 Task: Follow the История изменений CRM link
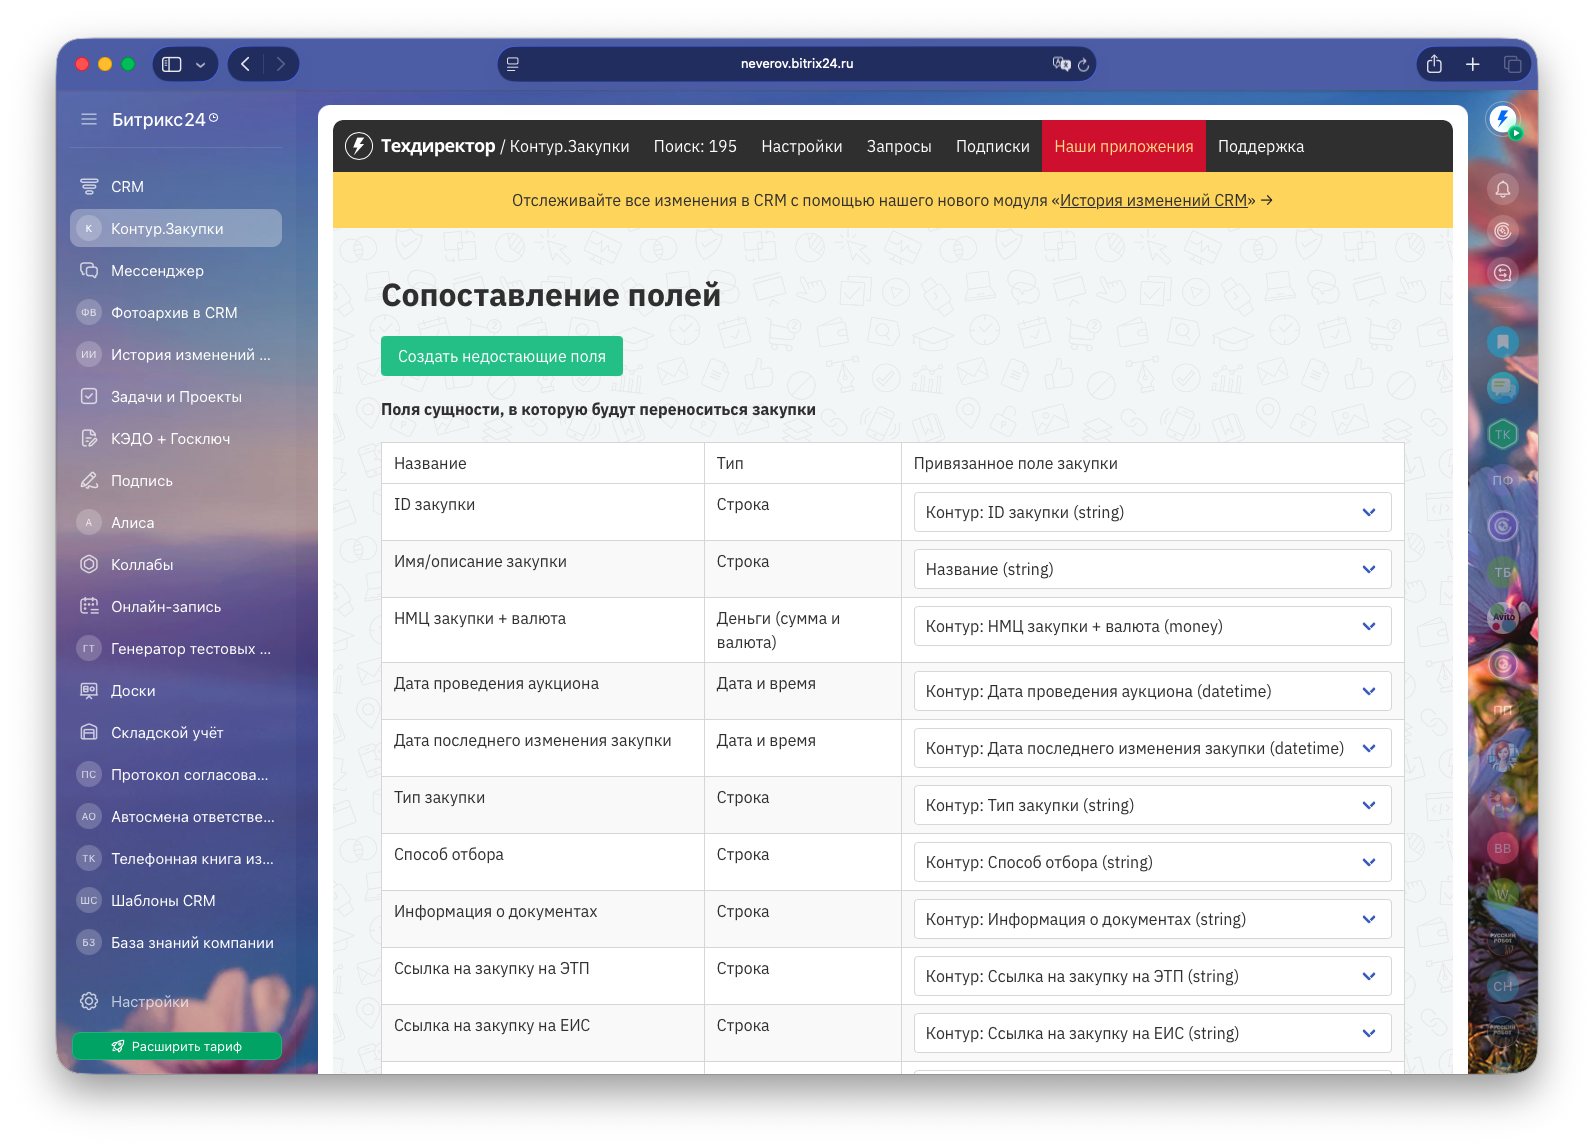[x=1153, y=200]
